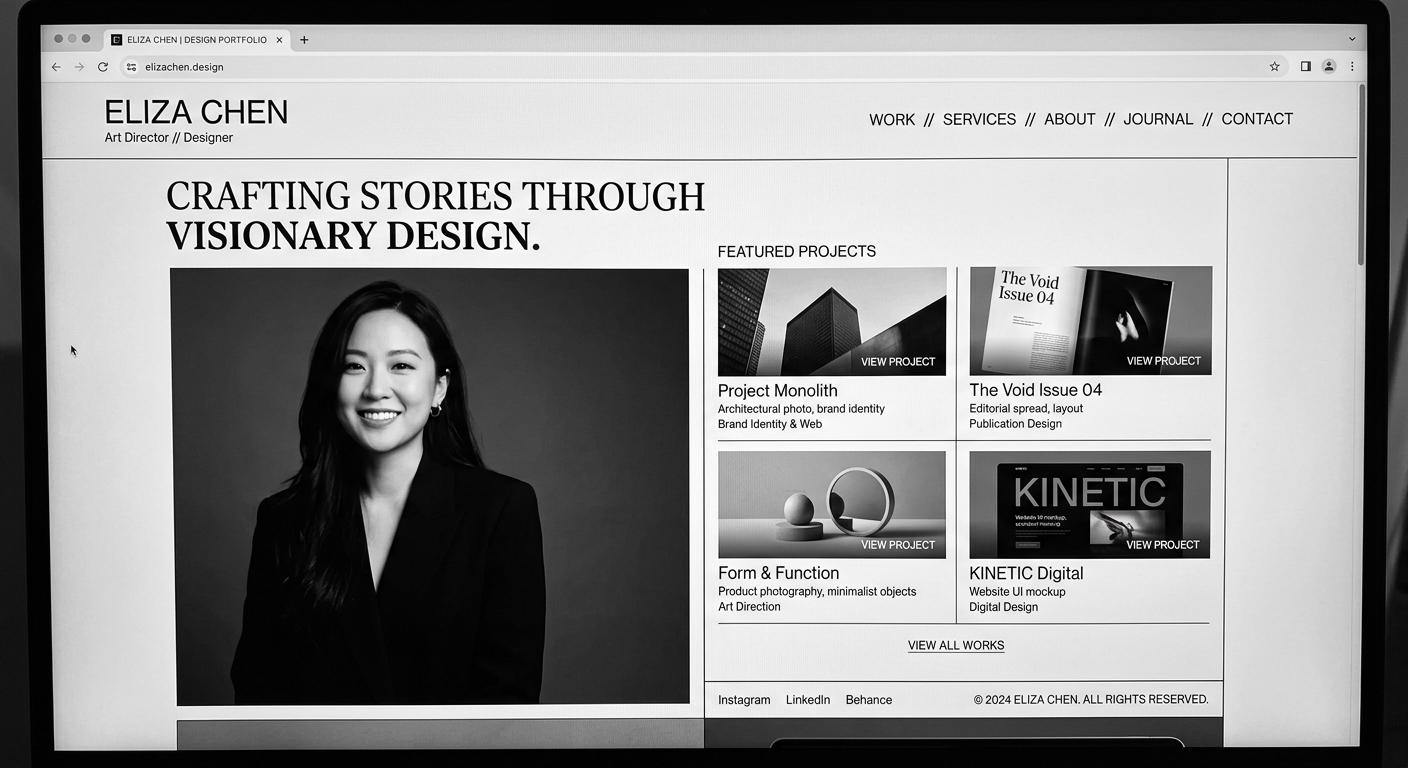This screenshot has width=1408, height=768.
Task: Open the browser three-dot menu
Action: pos(1352,67)
